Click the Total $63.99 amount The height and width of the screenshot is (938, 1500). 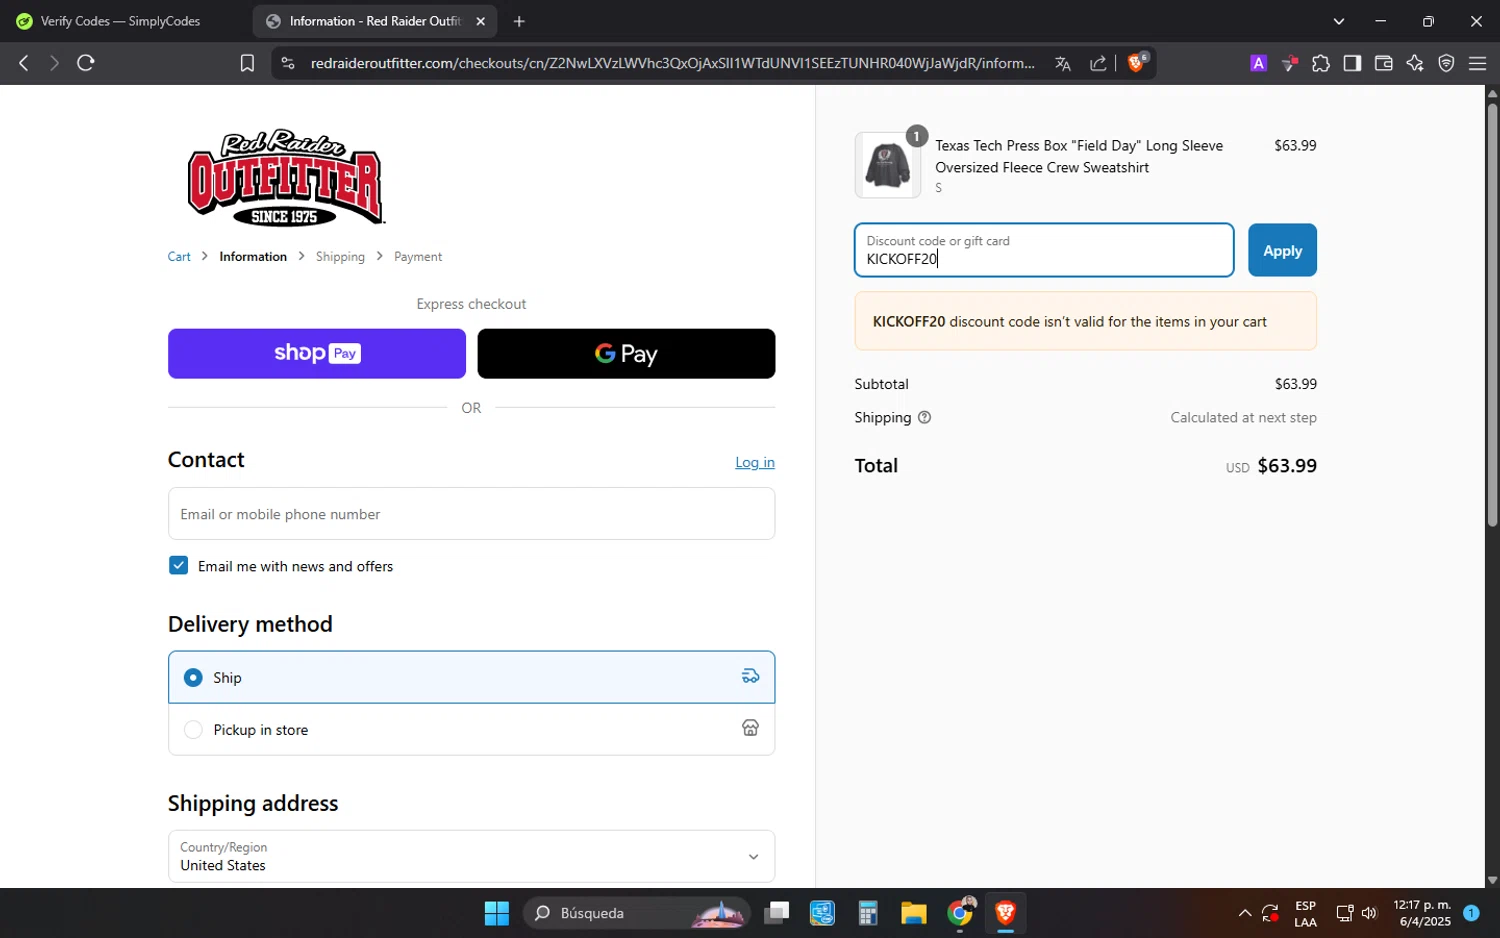pyautogui.click(x=1287, y=466)
